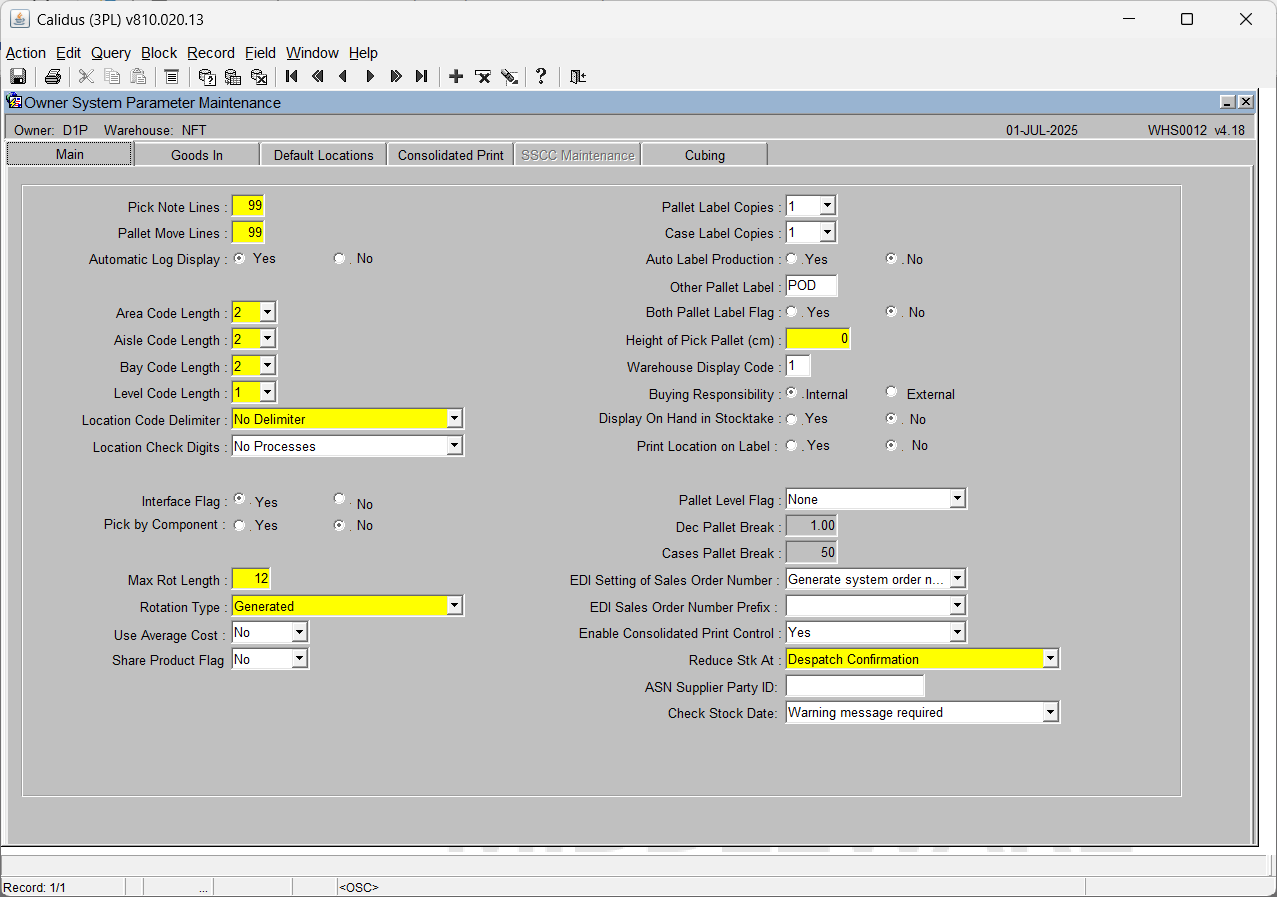The height and width of the screenshot is (897, 1277).
Task: Click the Print icon in toolbar
Action: (x=53, y=76)
